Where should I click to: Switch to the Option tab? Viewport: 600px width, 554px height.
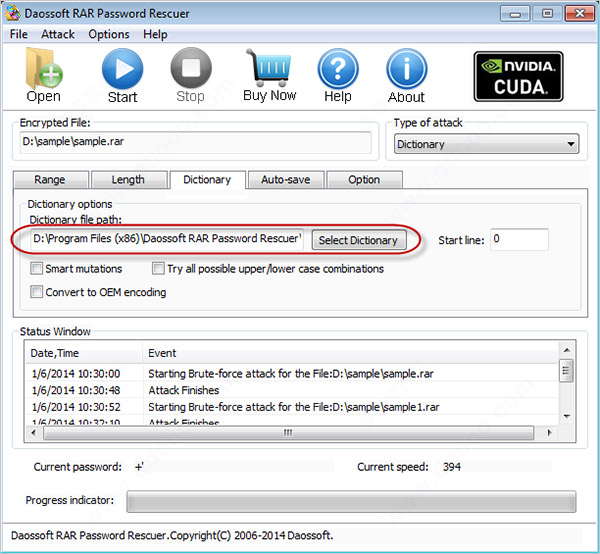tap(364, 179)
